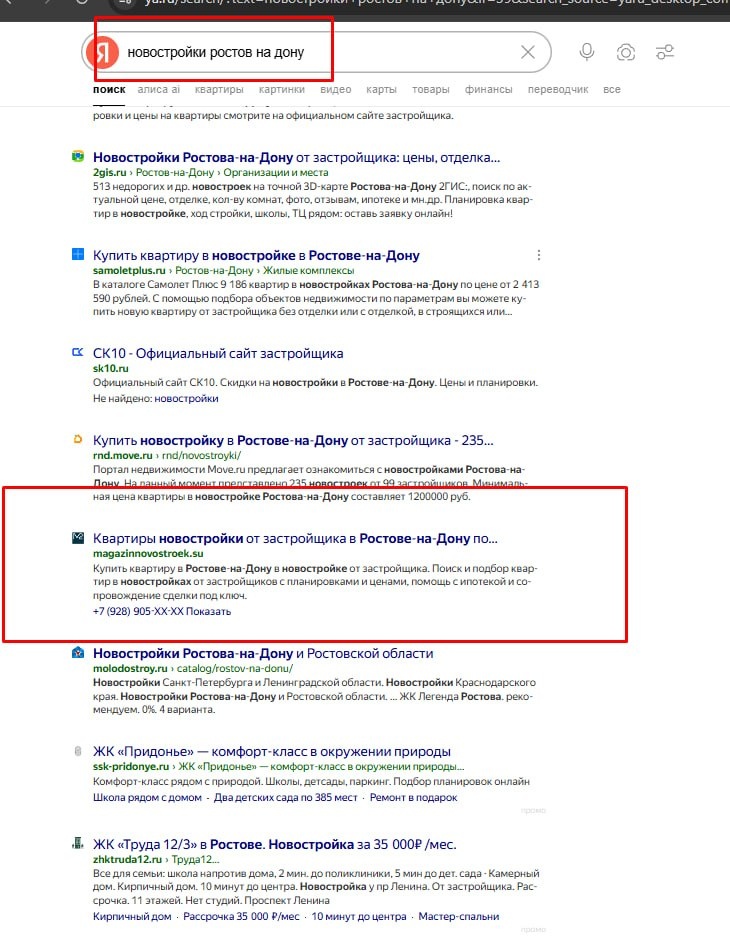Screen dimensions: 730x944
Task: Click the rnd.move.ru result favicon
Action: [x=78, y=439]
